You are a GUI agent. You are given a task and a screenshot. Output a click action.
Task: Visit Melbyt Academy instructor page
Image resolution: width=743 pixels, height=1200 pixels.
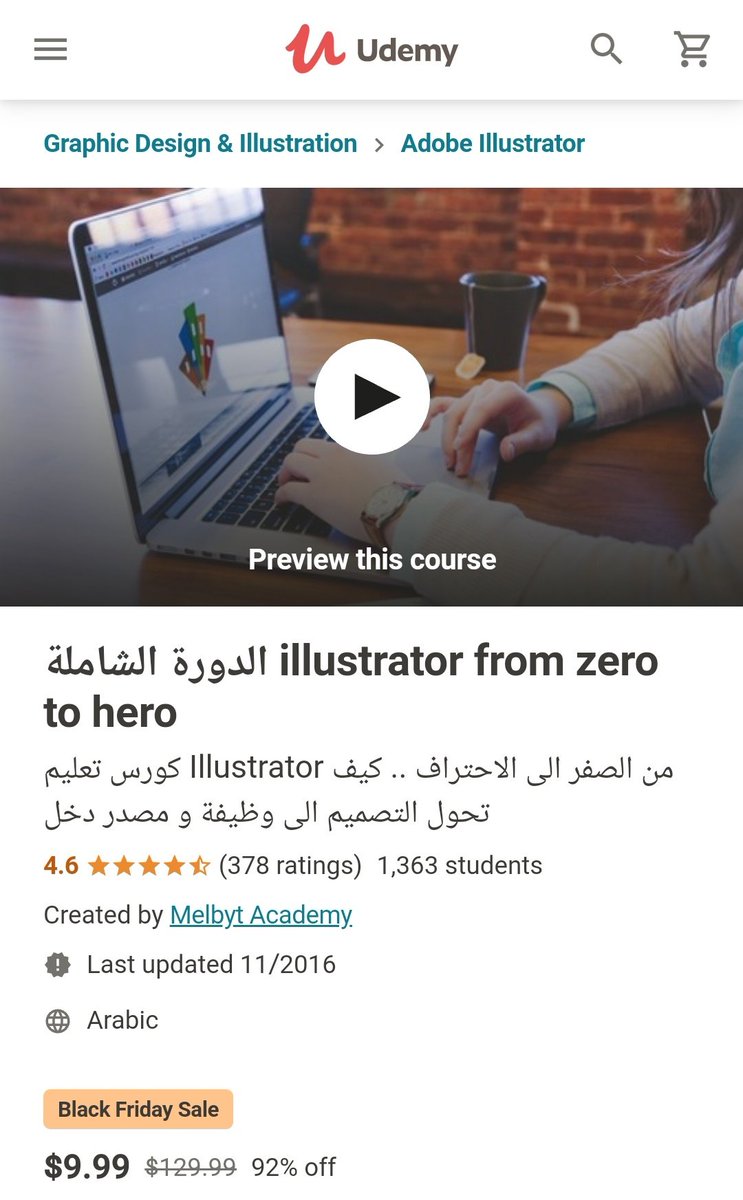(261, 915)
